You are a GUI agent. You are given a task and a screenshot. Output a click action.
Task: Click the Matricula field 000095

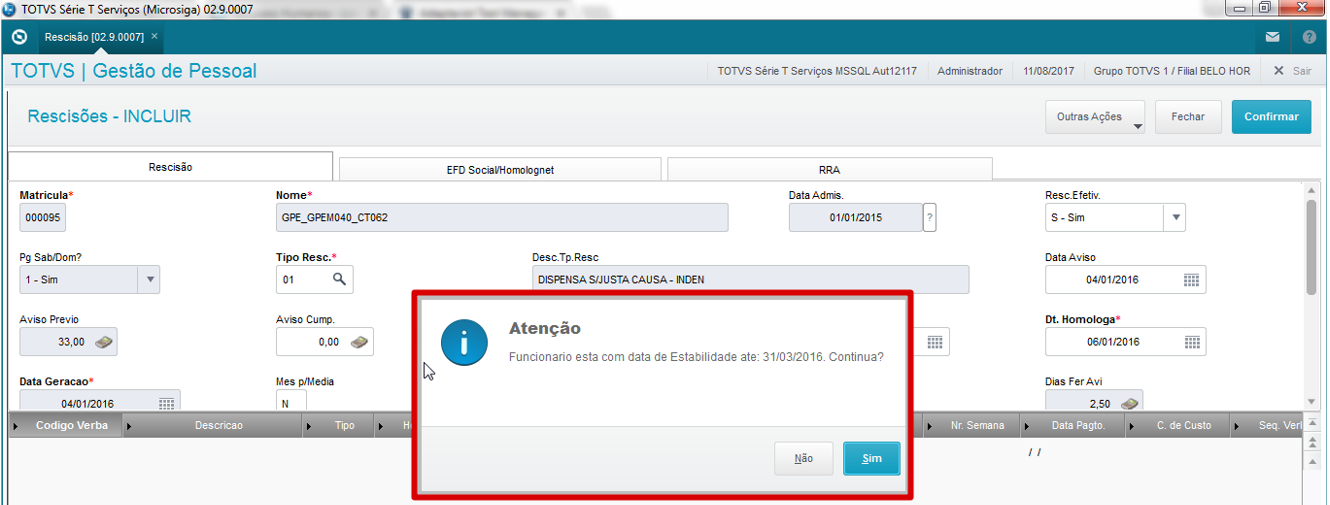[43, 218]
